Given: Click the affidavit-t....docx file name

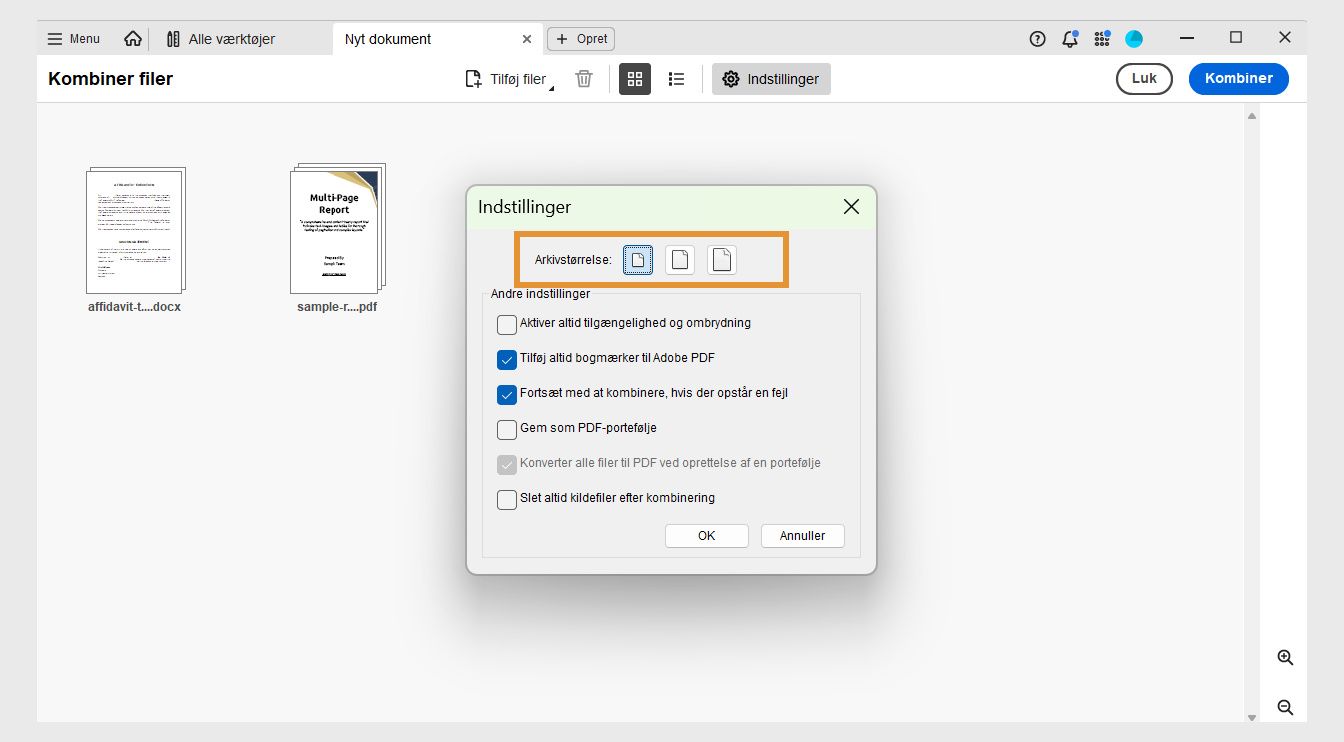Looking at the screenshot, I should (135, 307).
